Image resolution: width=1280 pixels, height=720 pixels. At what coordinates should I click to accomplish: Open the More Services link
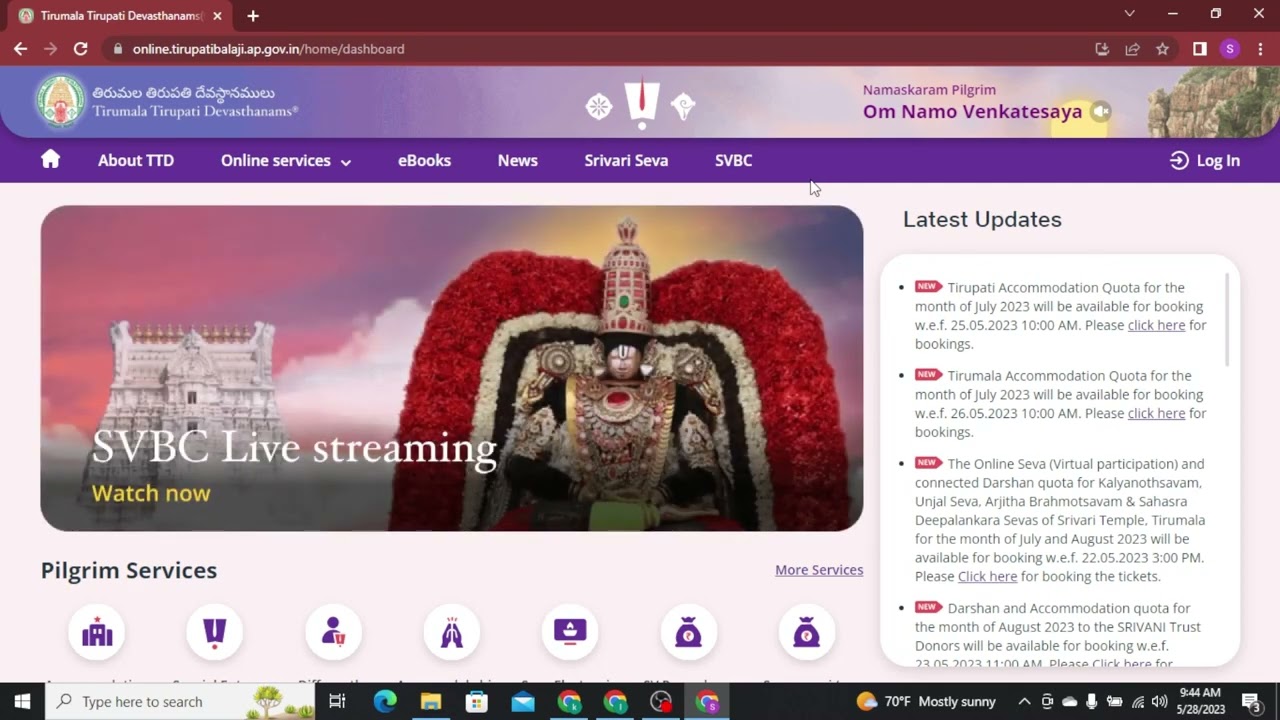click(819, 570)
